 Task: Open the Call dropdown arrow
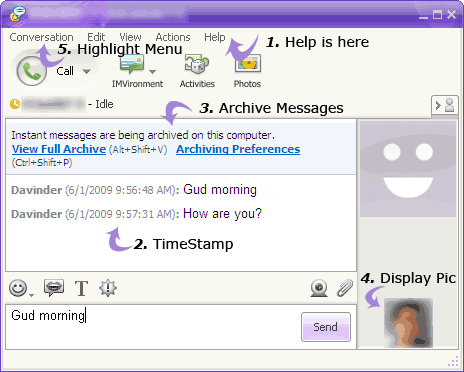86,71
